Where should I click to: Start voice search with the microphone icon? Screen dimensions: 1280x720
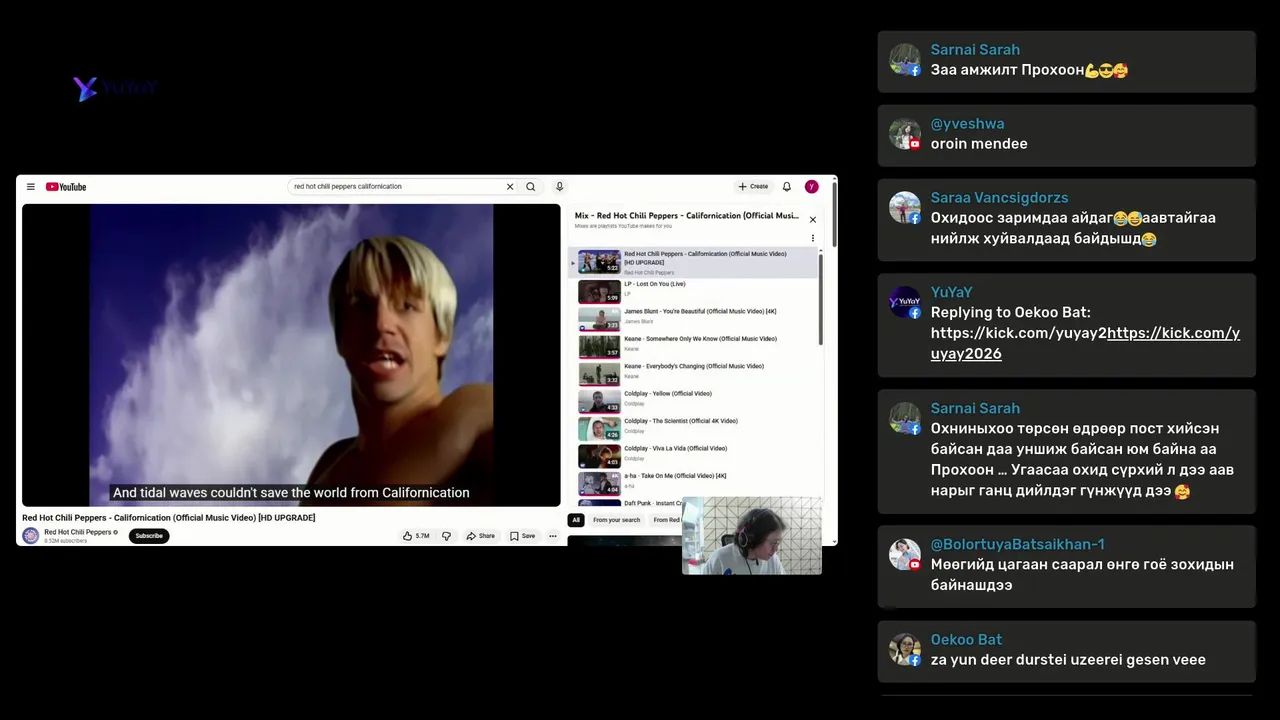pyautogui.click(x=559, y=187)
